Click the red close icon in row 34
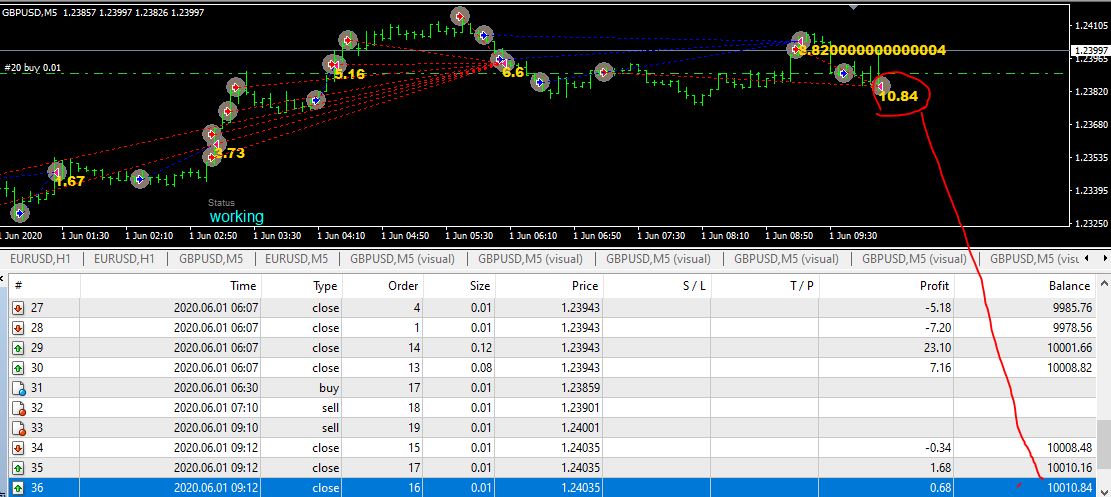This screenshot has height=497, width=1111. pos(18,447)
